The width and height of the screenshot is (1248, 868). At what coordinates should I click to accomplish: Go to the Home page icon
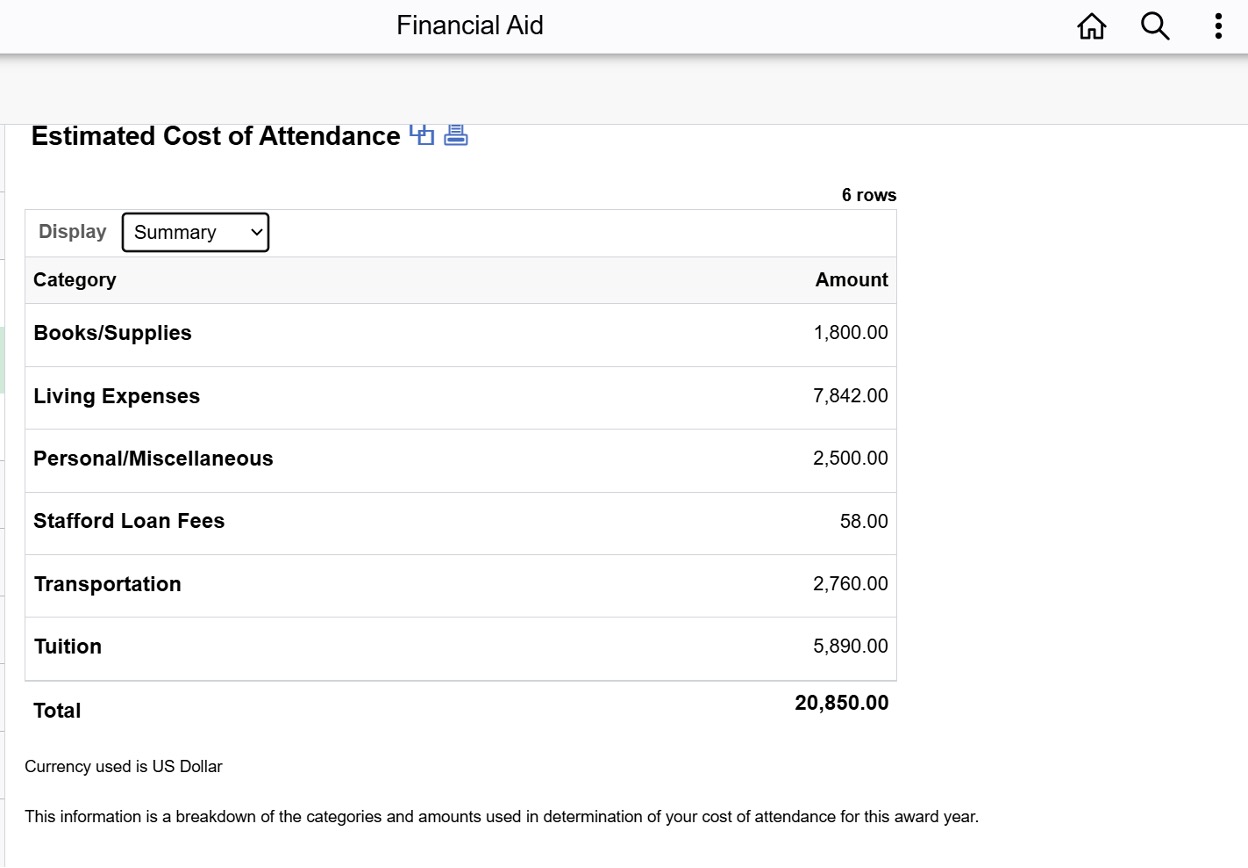point(1092,26)
